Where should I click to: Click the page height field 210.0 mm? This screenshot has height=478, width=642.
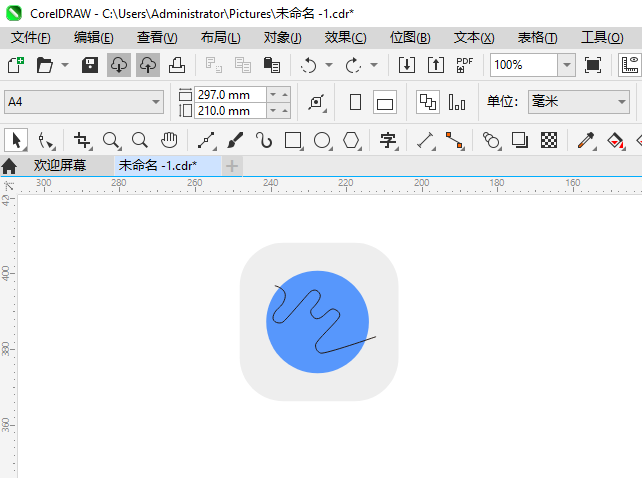pyautogui.click(x=230, y=111)
